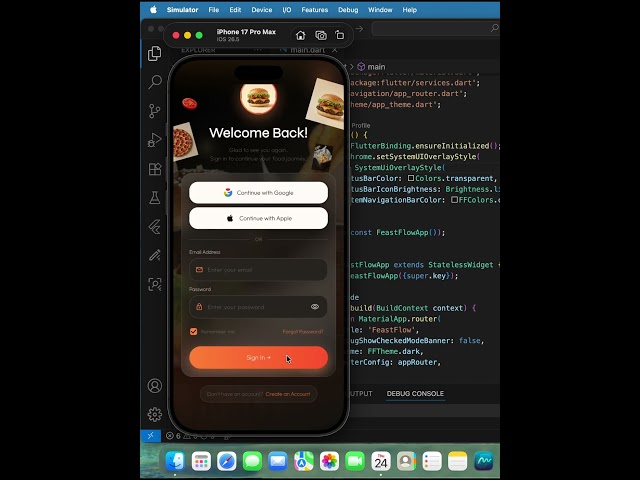Click the Colors.transparent color swatch
This screenshot has width=640, height=480.
(x=411, y=178)
